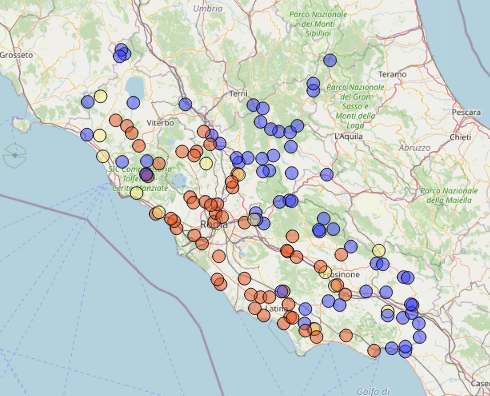Click the L'Aquila city label
Image resolution: width=490 pixels, height=396 pixels.
coord(348,136)
